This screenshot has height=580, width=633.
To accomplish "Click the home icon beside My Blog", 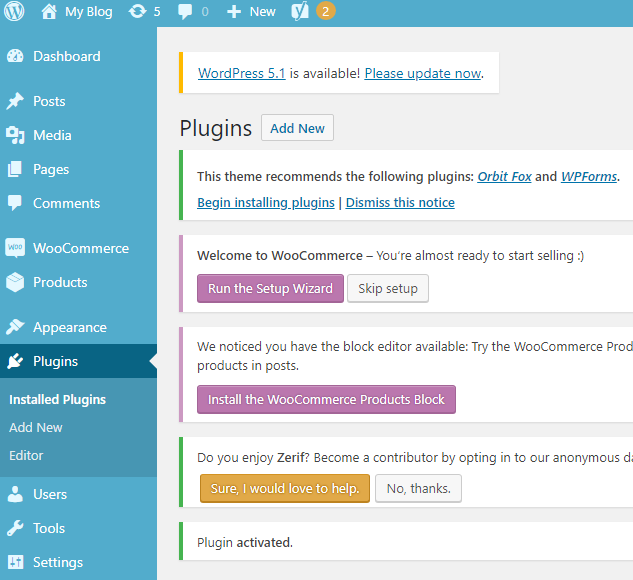I will (x=49, y=11).
